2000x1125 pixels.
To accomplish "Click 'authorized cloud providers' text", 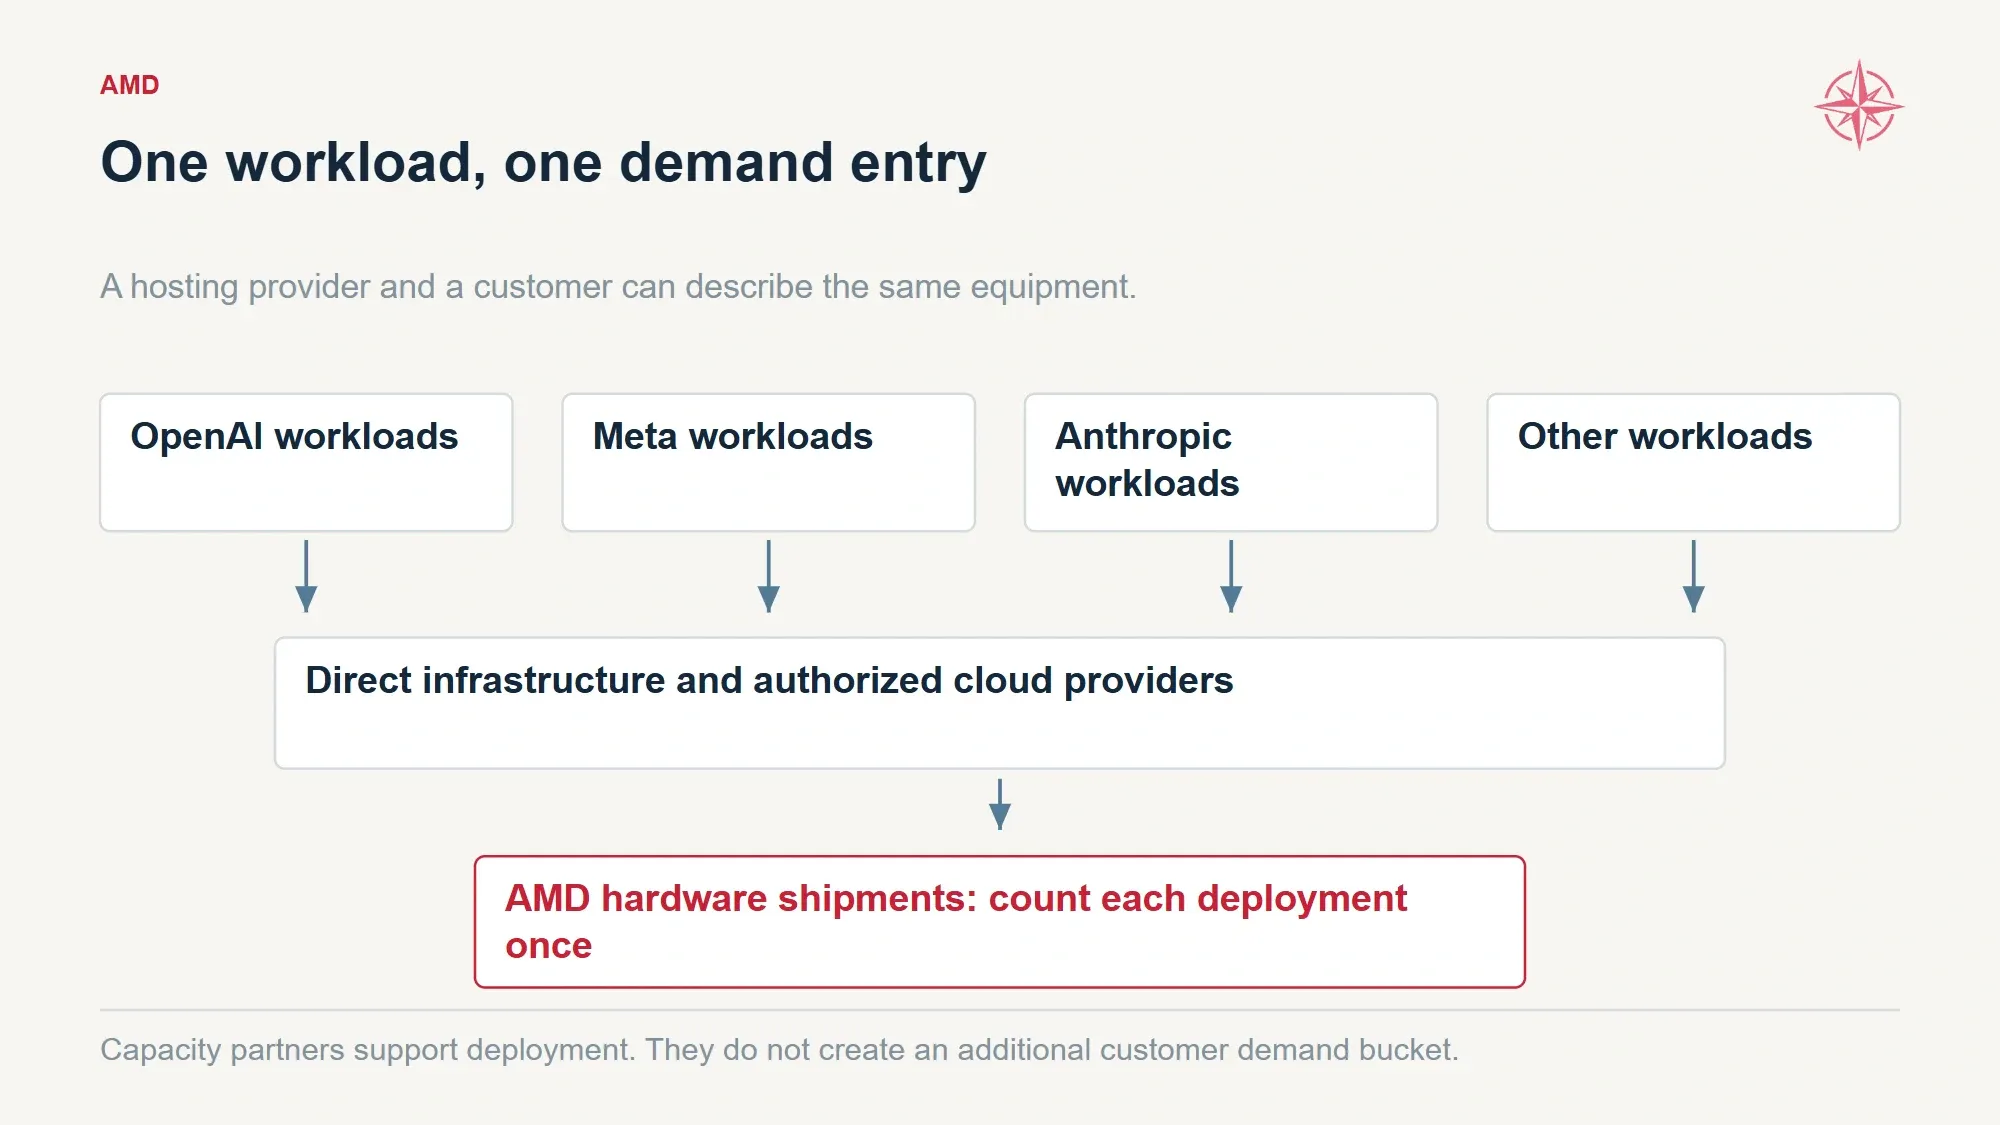I will (x=993, y=681).
